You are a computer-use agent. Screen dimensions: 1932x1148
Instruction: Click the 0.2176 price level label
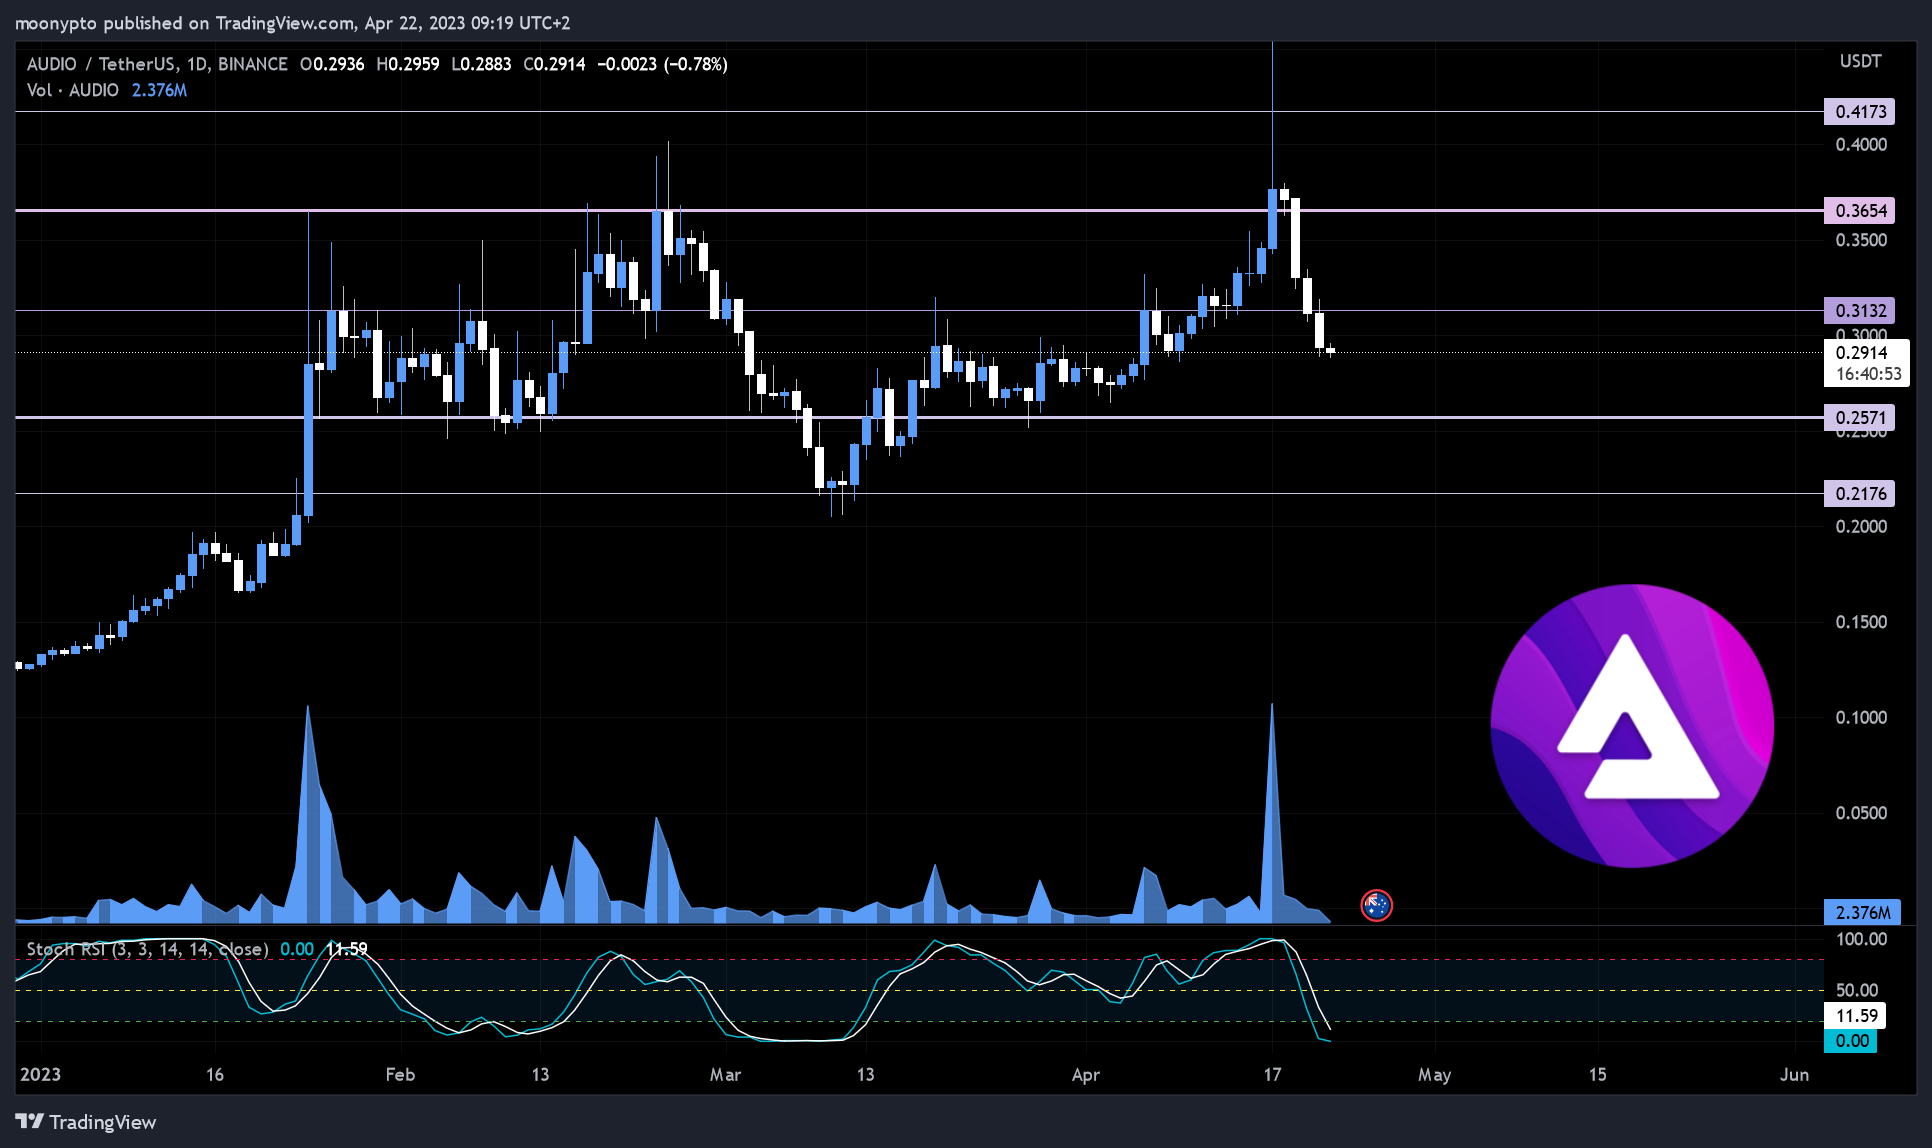(1860, 493)
